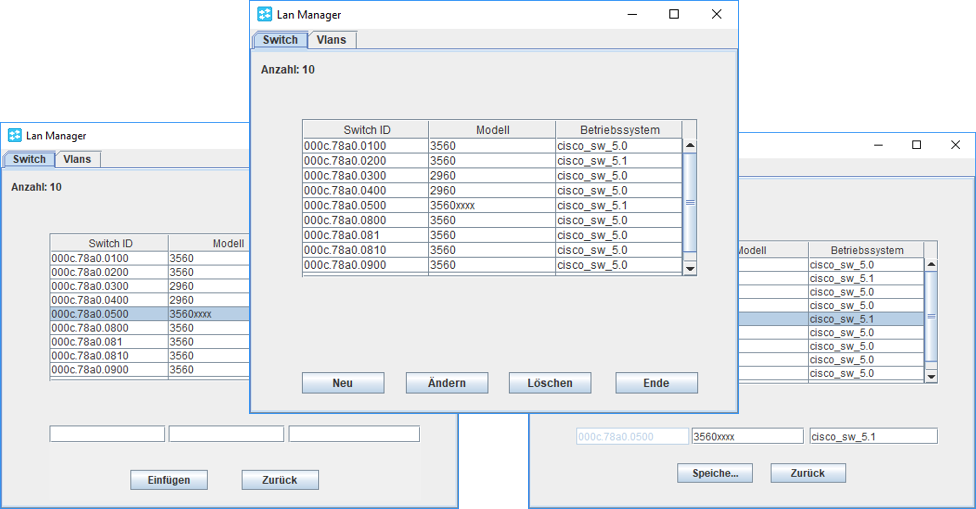Image resolution: width=976 pixels, height=509 pixels.
Task: Click the Lan Manager icon in the front window title bar
Action: tap(265, 15)
